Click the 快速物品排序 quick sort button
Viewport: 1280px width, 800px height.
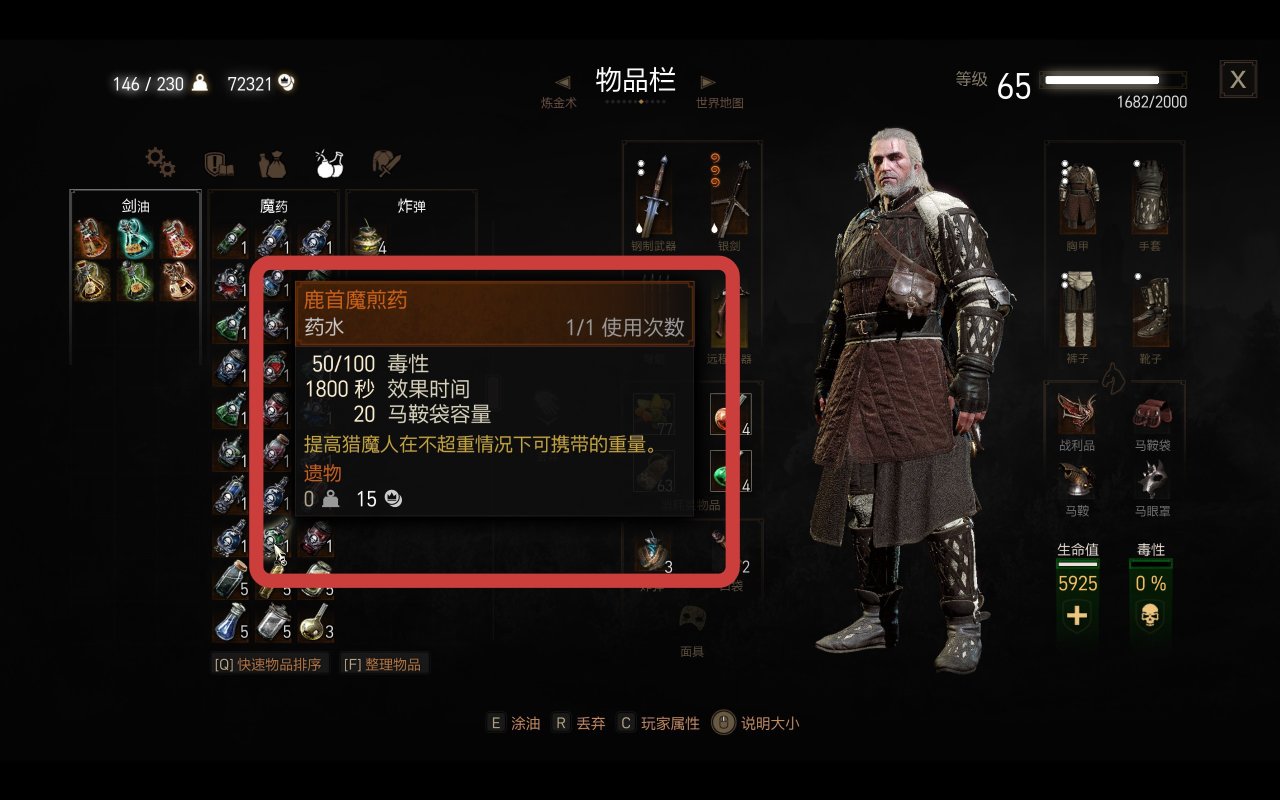269,664
